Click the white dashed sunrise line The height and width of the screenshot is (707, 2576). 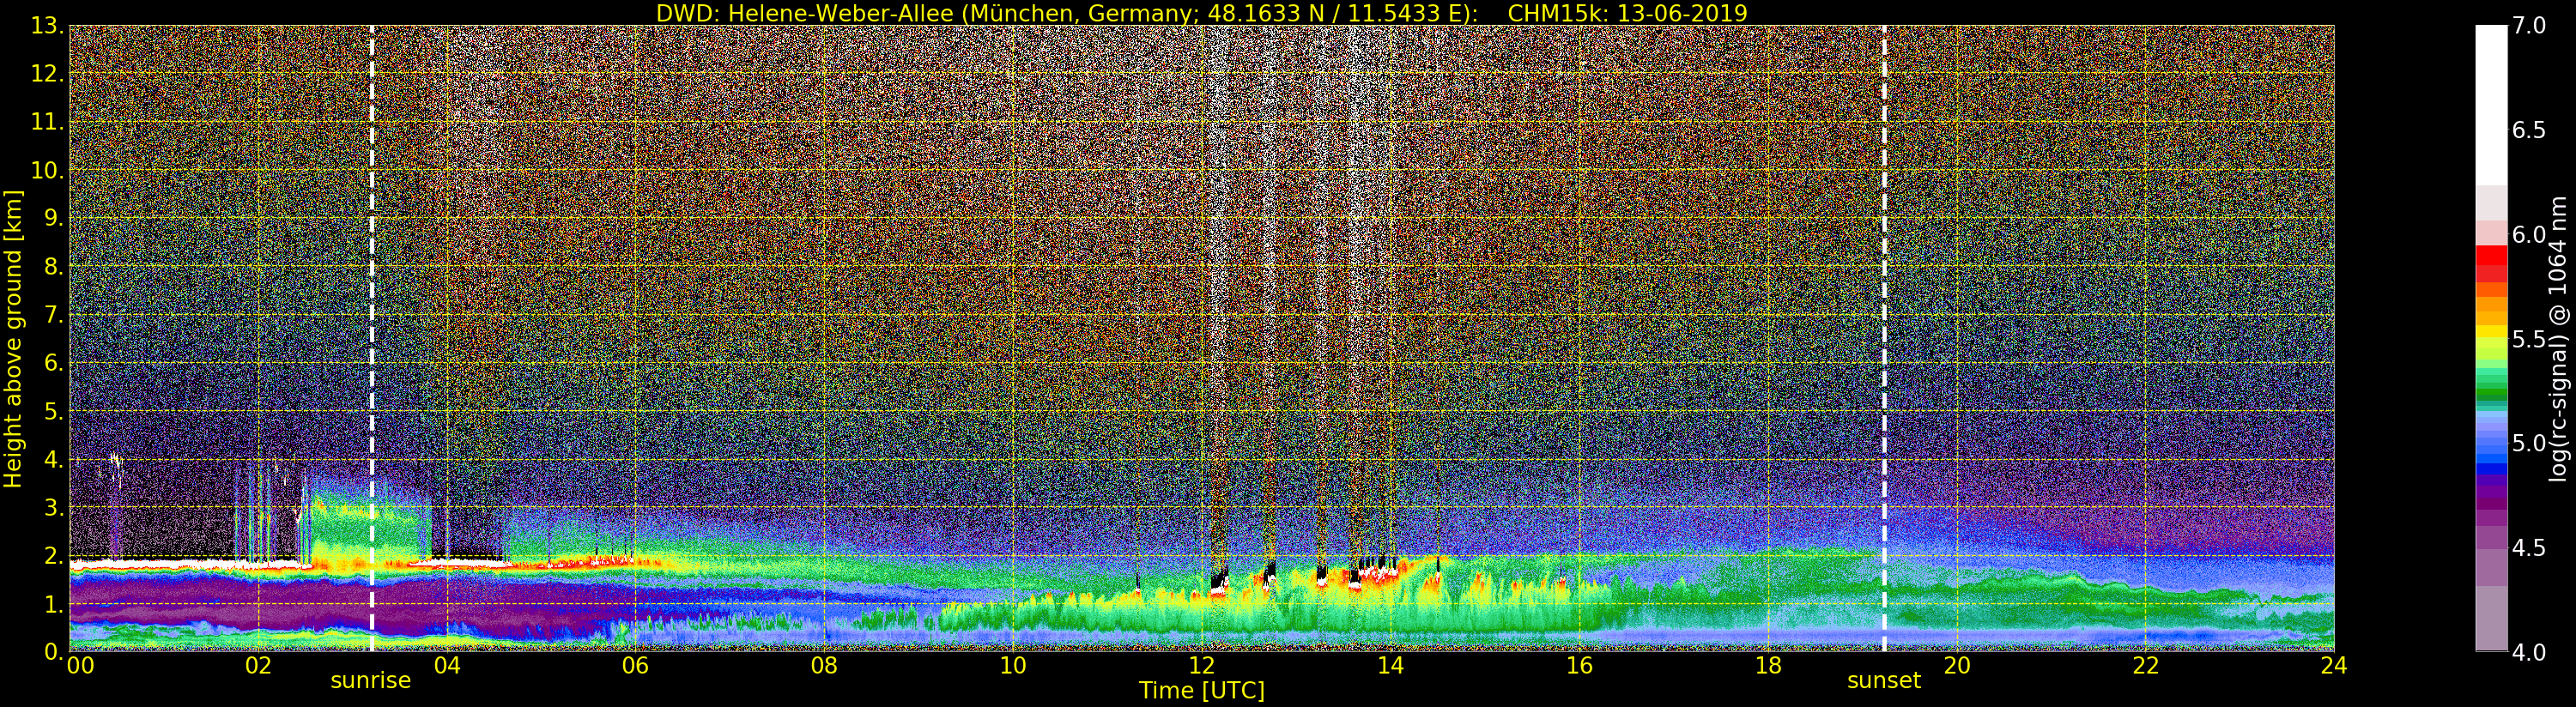click(372, 339)
